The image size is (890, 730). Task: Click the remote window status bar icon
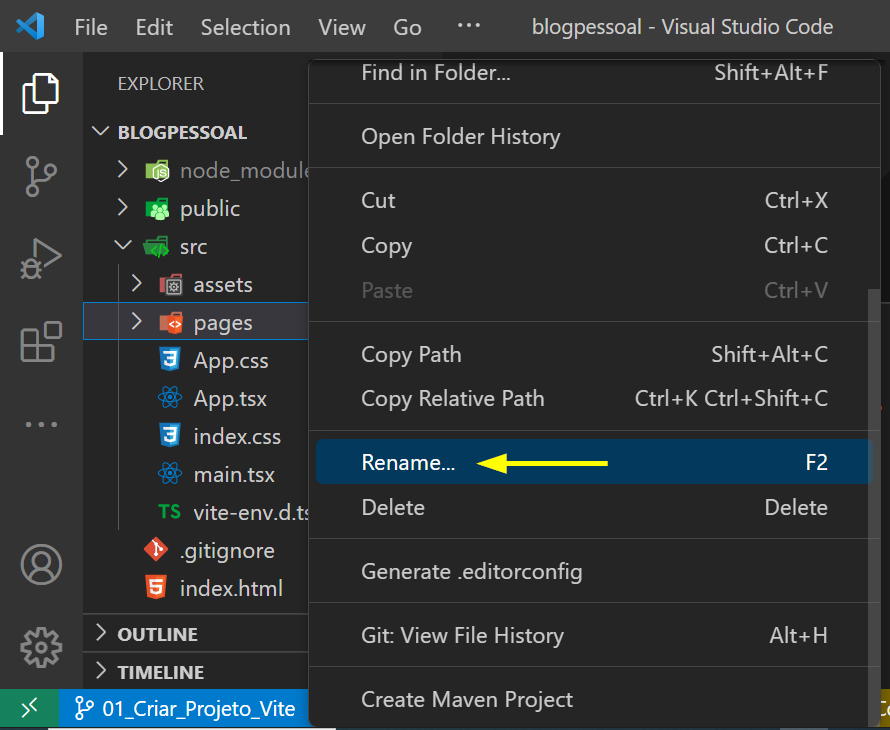(29, 708)
